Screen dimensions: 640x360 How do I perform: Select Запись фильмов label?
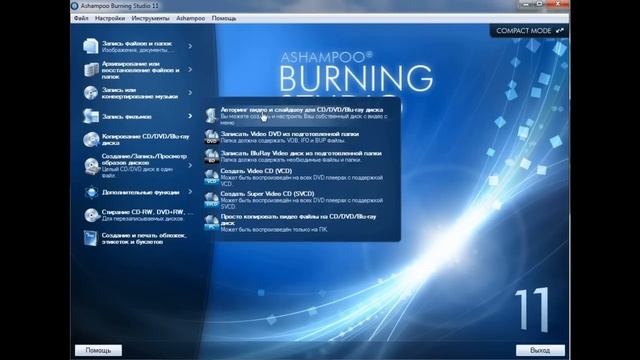point(127,117)
